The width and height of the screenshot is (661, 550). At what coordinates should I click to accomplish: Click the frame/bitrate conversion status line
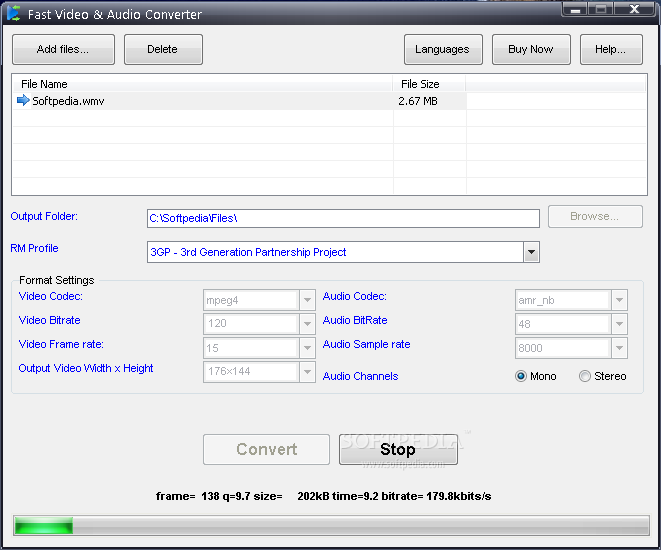point(323,496)
